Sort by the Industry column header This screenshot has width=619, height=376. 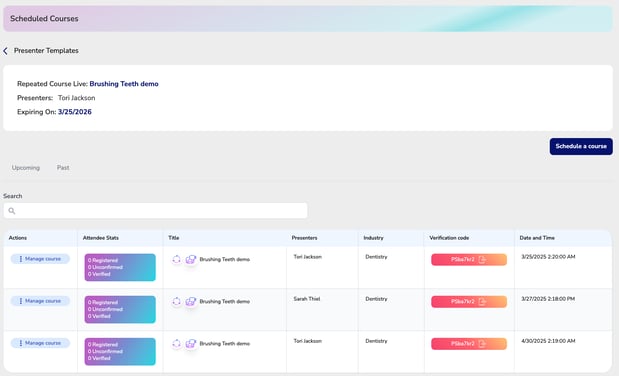point(373,238)
